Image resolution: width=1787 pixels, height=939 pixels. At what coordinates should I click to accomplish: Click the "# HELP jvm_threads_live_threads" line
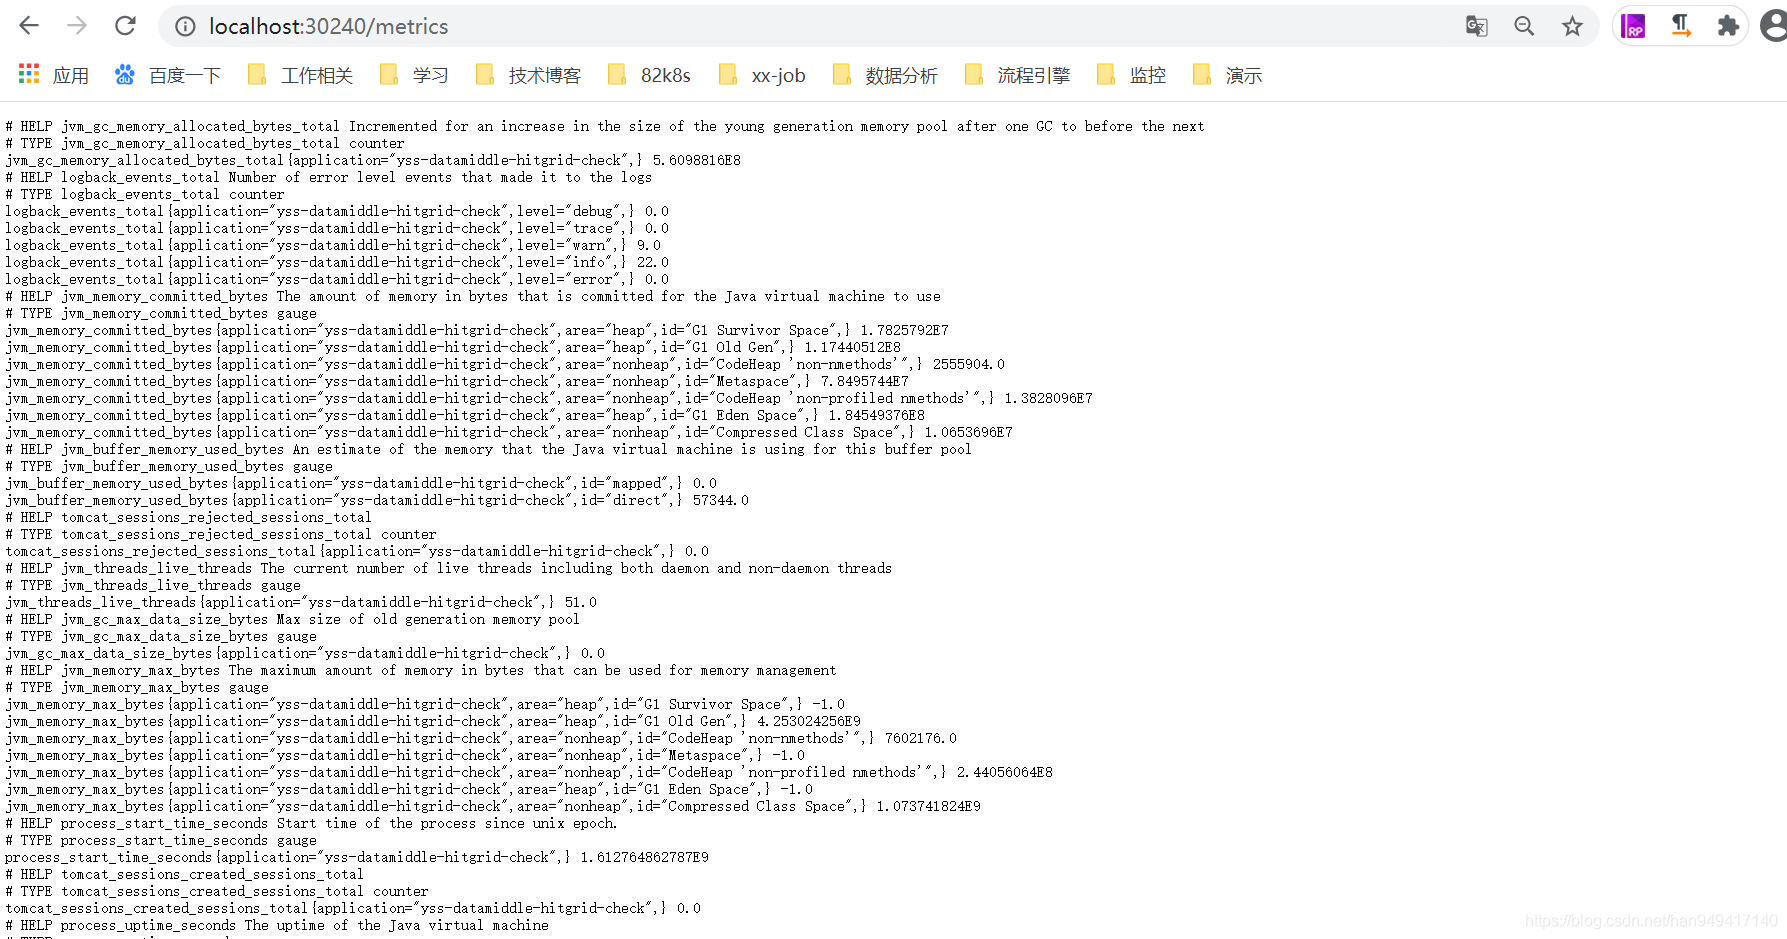449,568
